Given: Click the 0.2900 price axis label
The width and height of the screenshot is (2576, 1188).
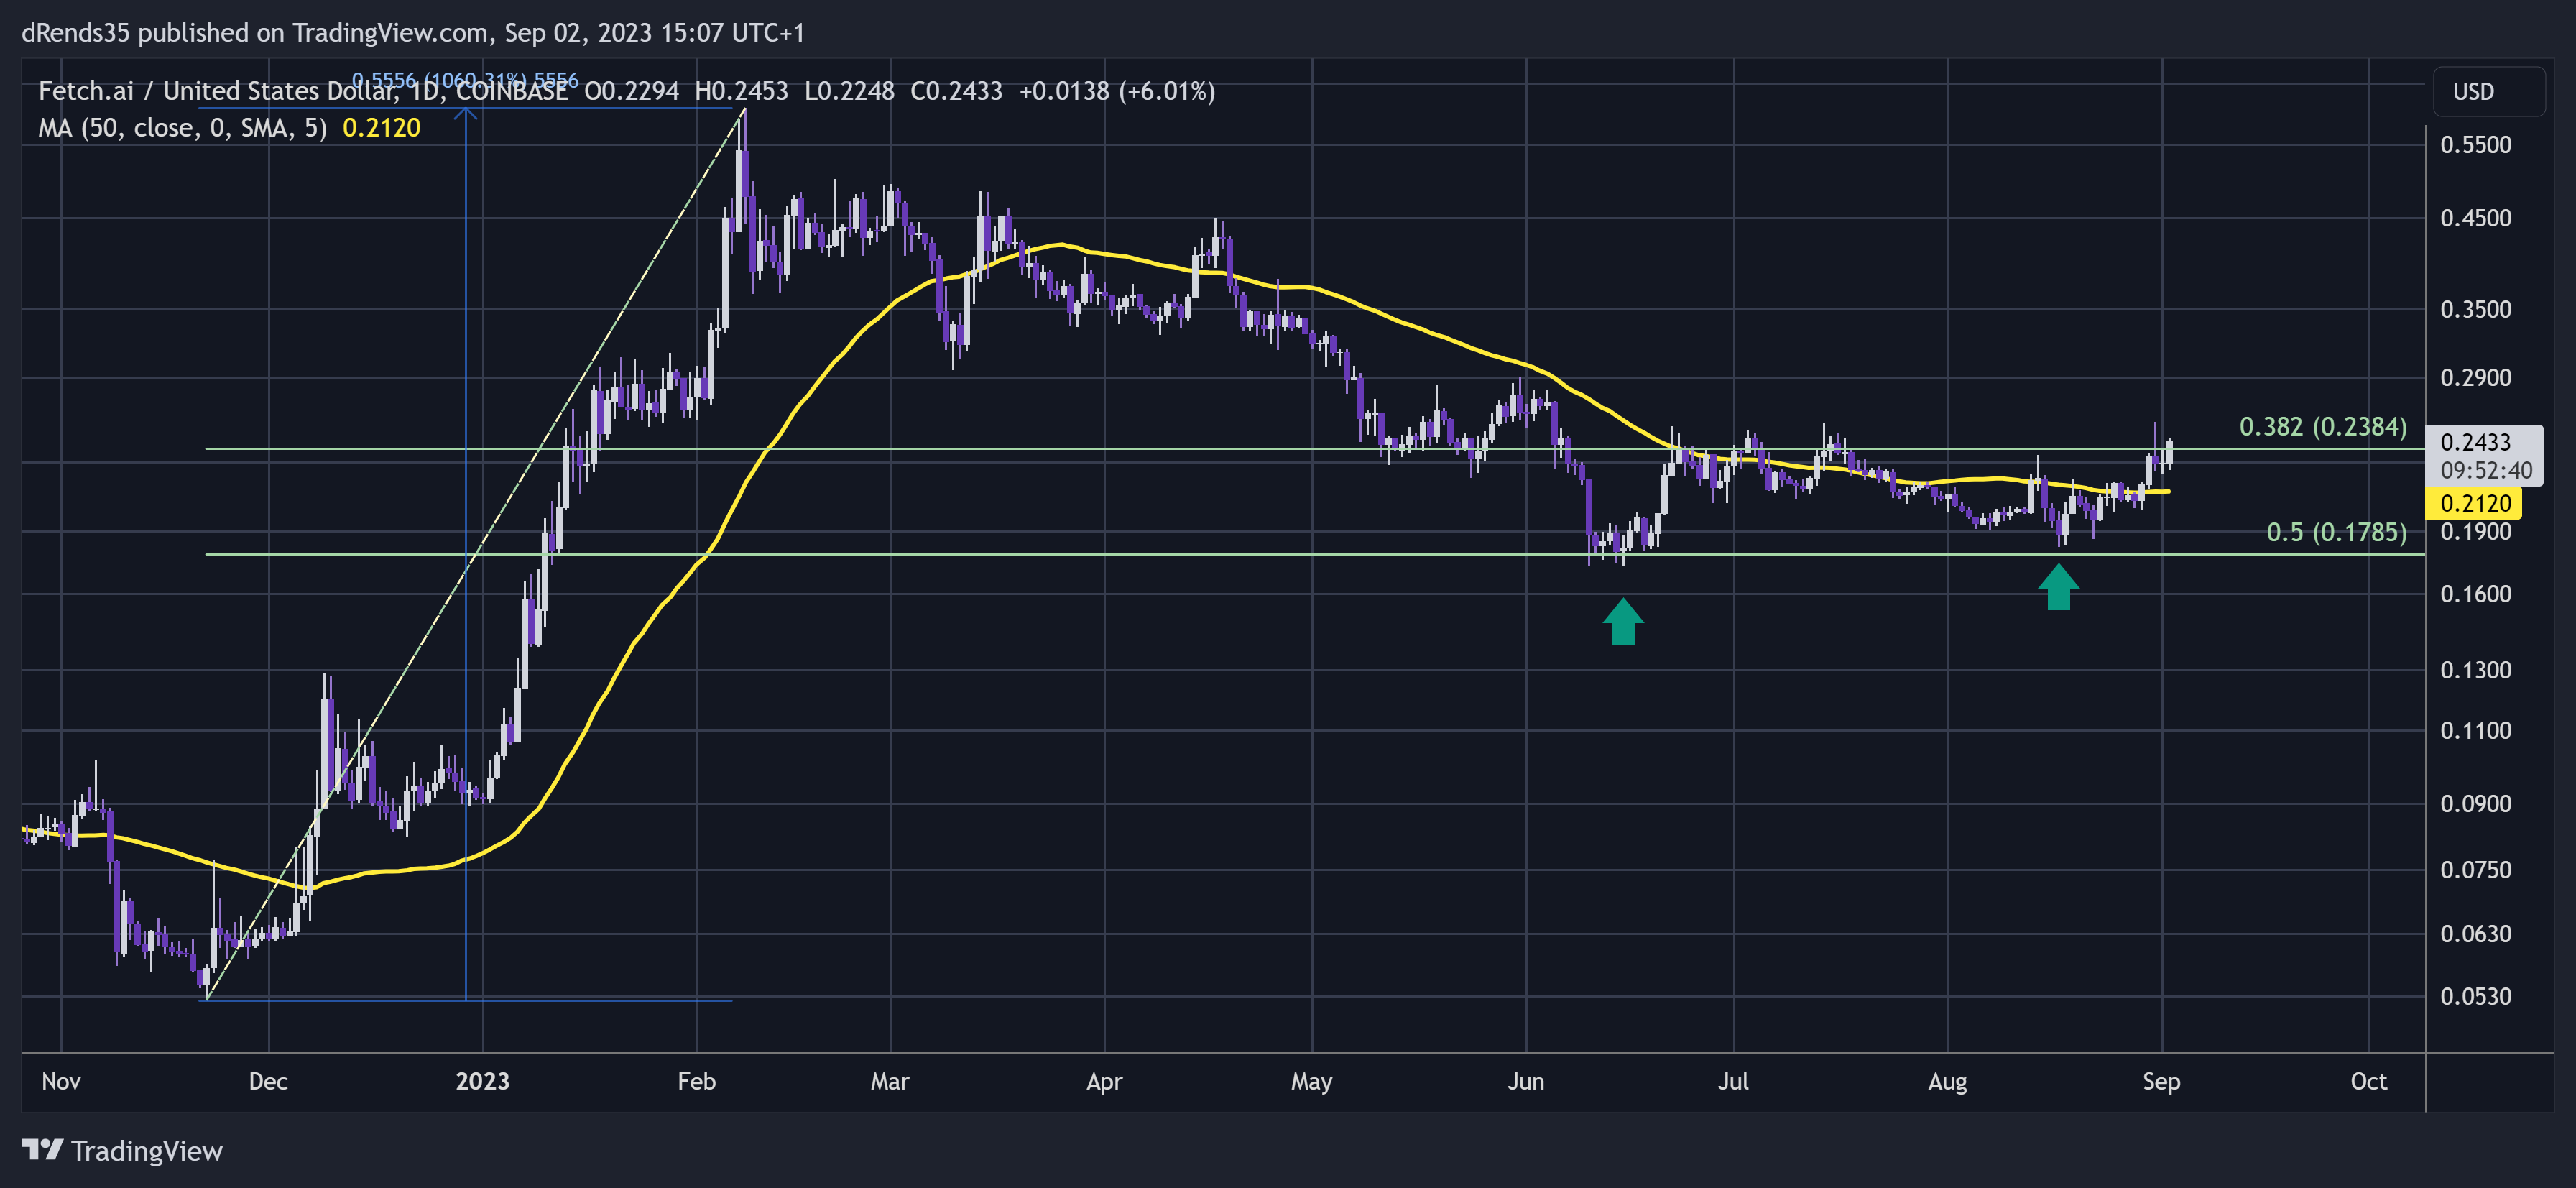Looking at the screenshot, I should 2475,378.
